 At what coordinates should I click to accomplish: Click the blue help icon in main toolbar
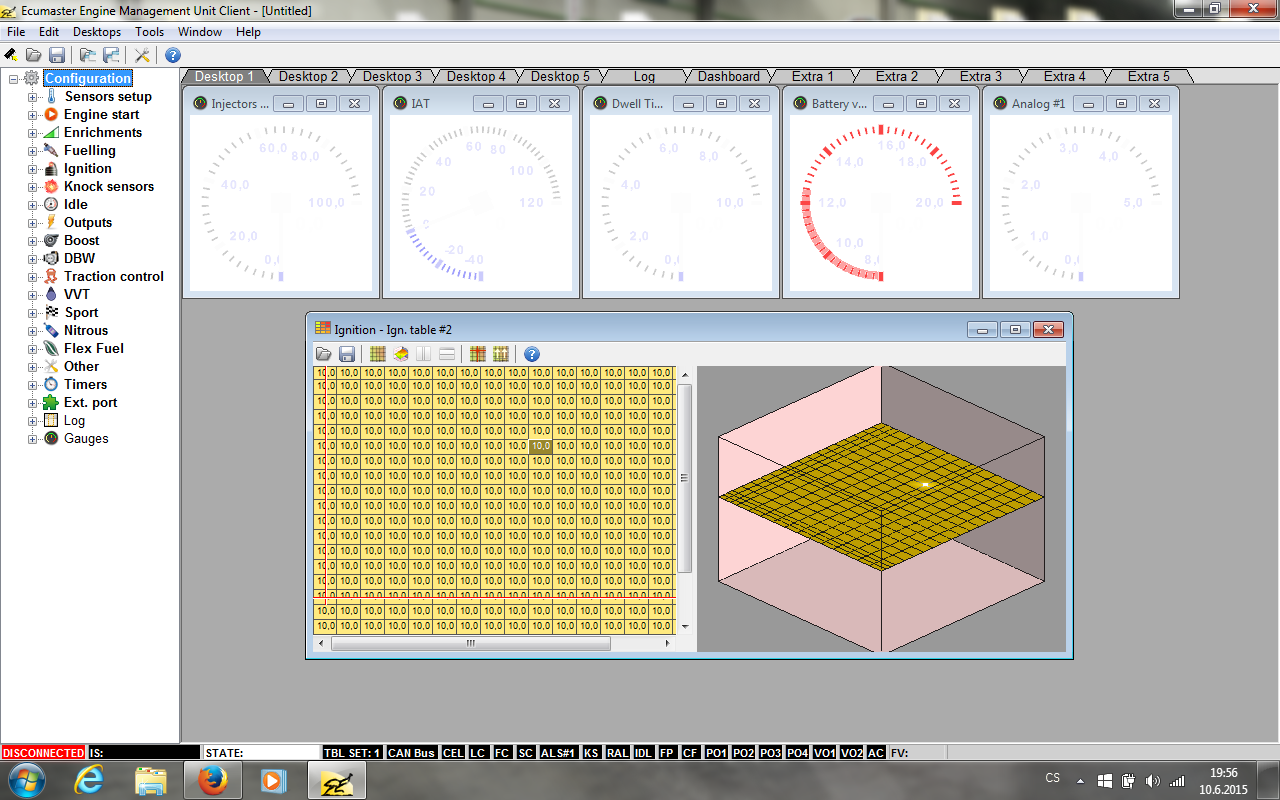pyautogui.click(x=173, y=55)
